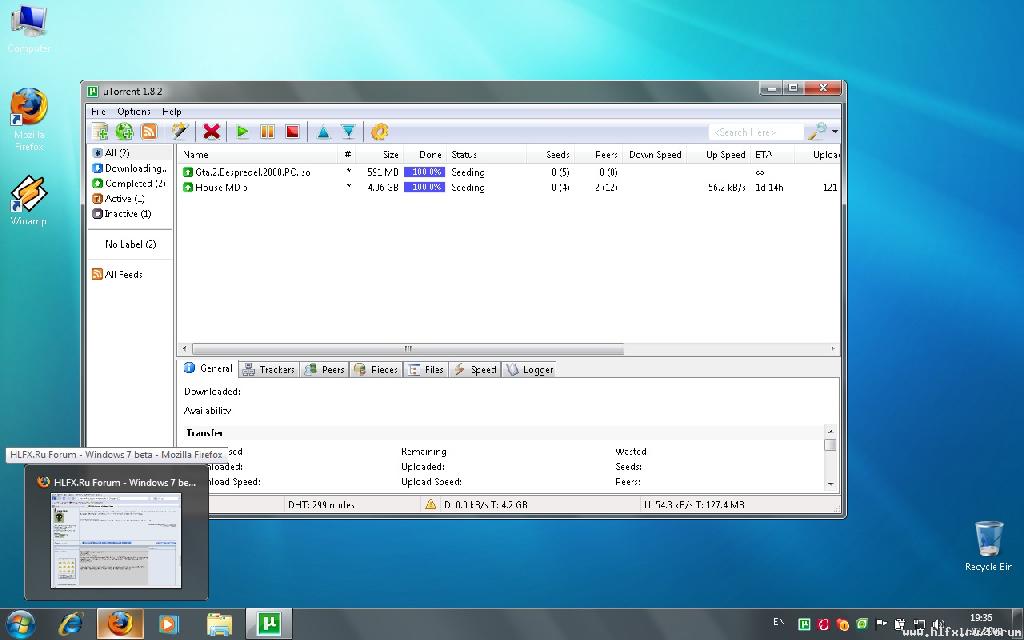
Task: Sort torrents by the Name column header
Action: click(258, 155)
